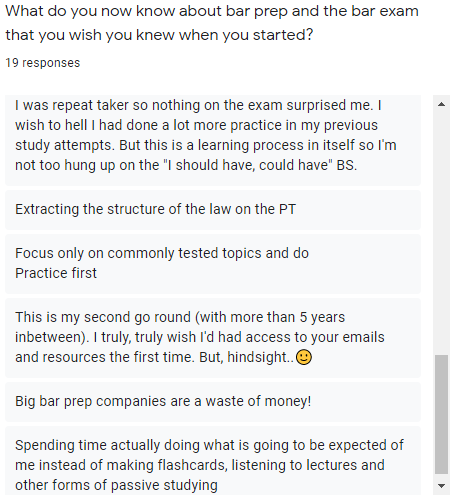Click the smiley emoji after hindsight
Viewport: 457px width, 502px height.
pyautogui.click(x=304, y=357)
